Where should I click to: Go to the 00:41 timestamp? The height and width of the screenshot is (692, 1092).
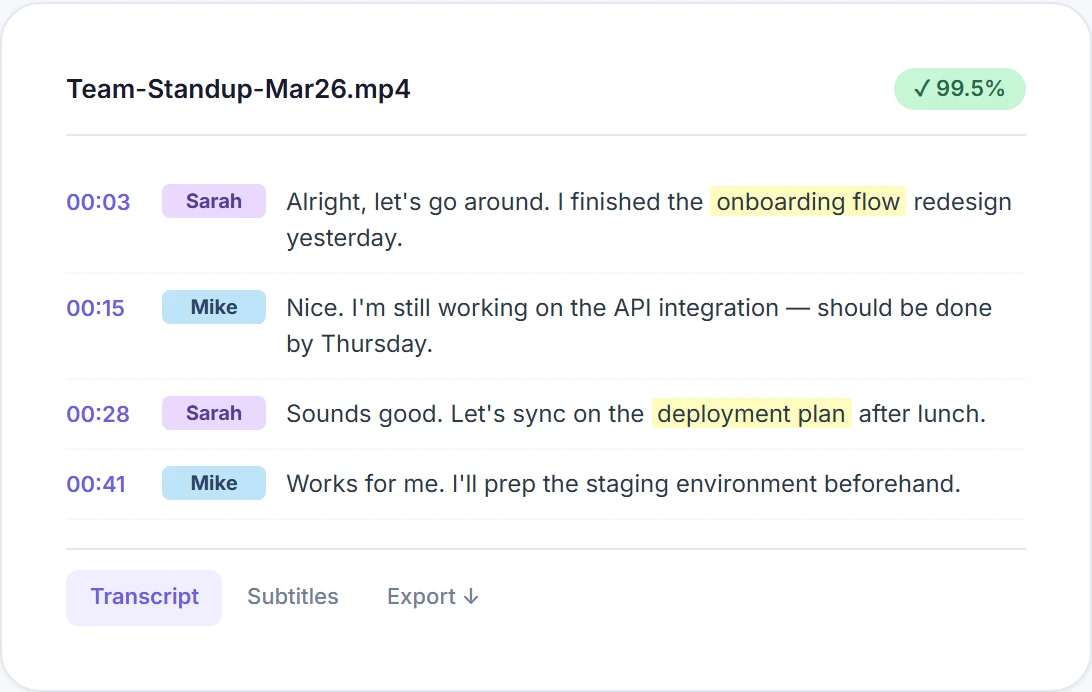click(96, 484)
